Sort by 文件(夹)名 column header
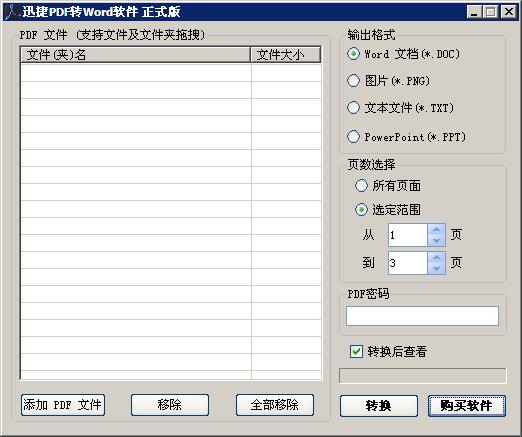522x437 pixels. [135, 55]
